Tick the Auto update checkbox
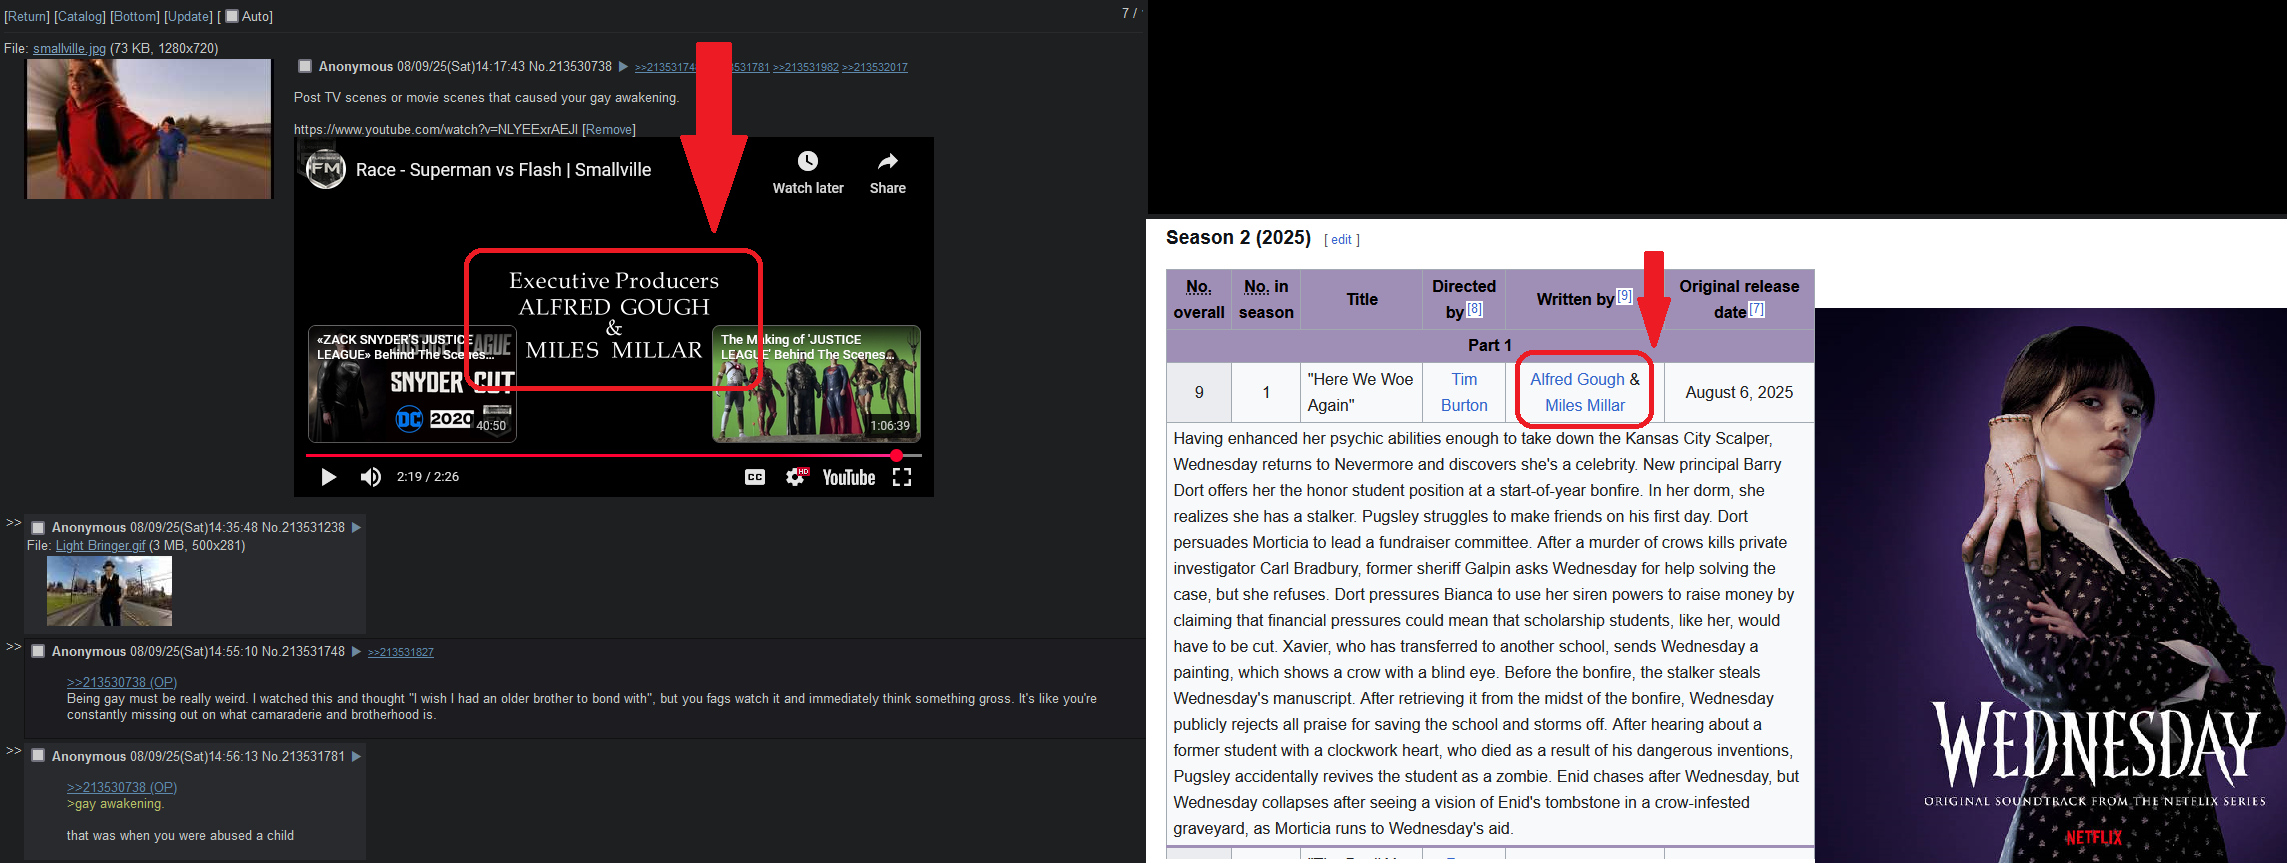The width and height of the screenshot is (2287, 863). coord(232,16)
